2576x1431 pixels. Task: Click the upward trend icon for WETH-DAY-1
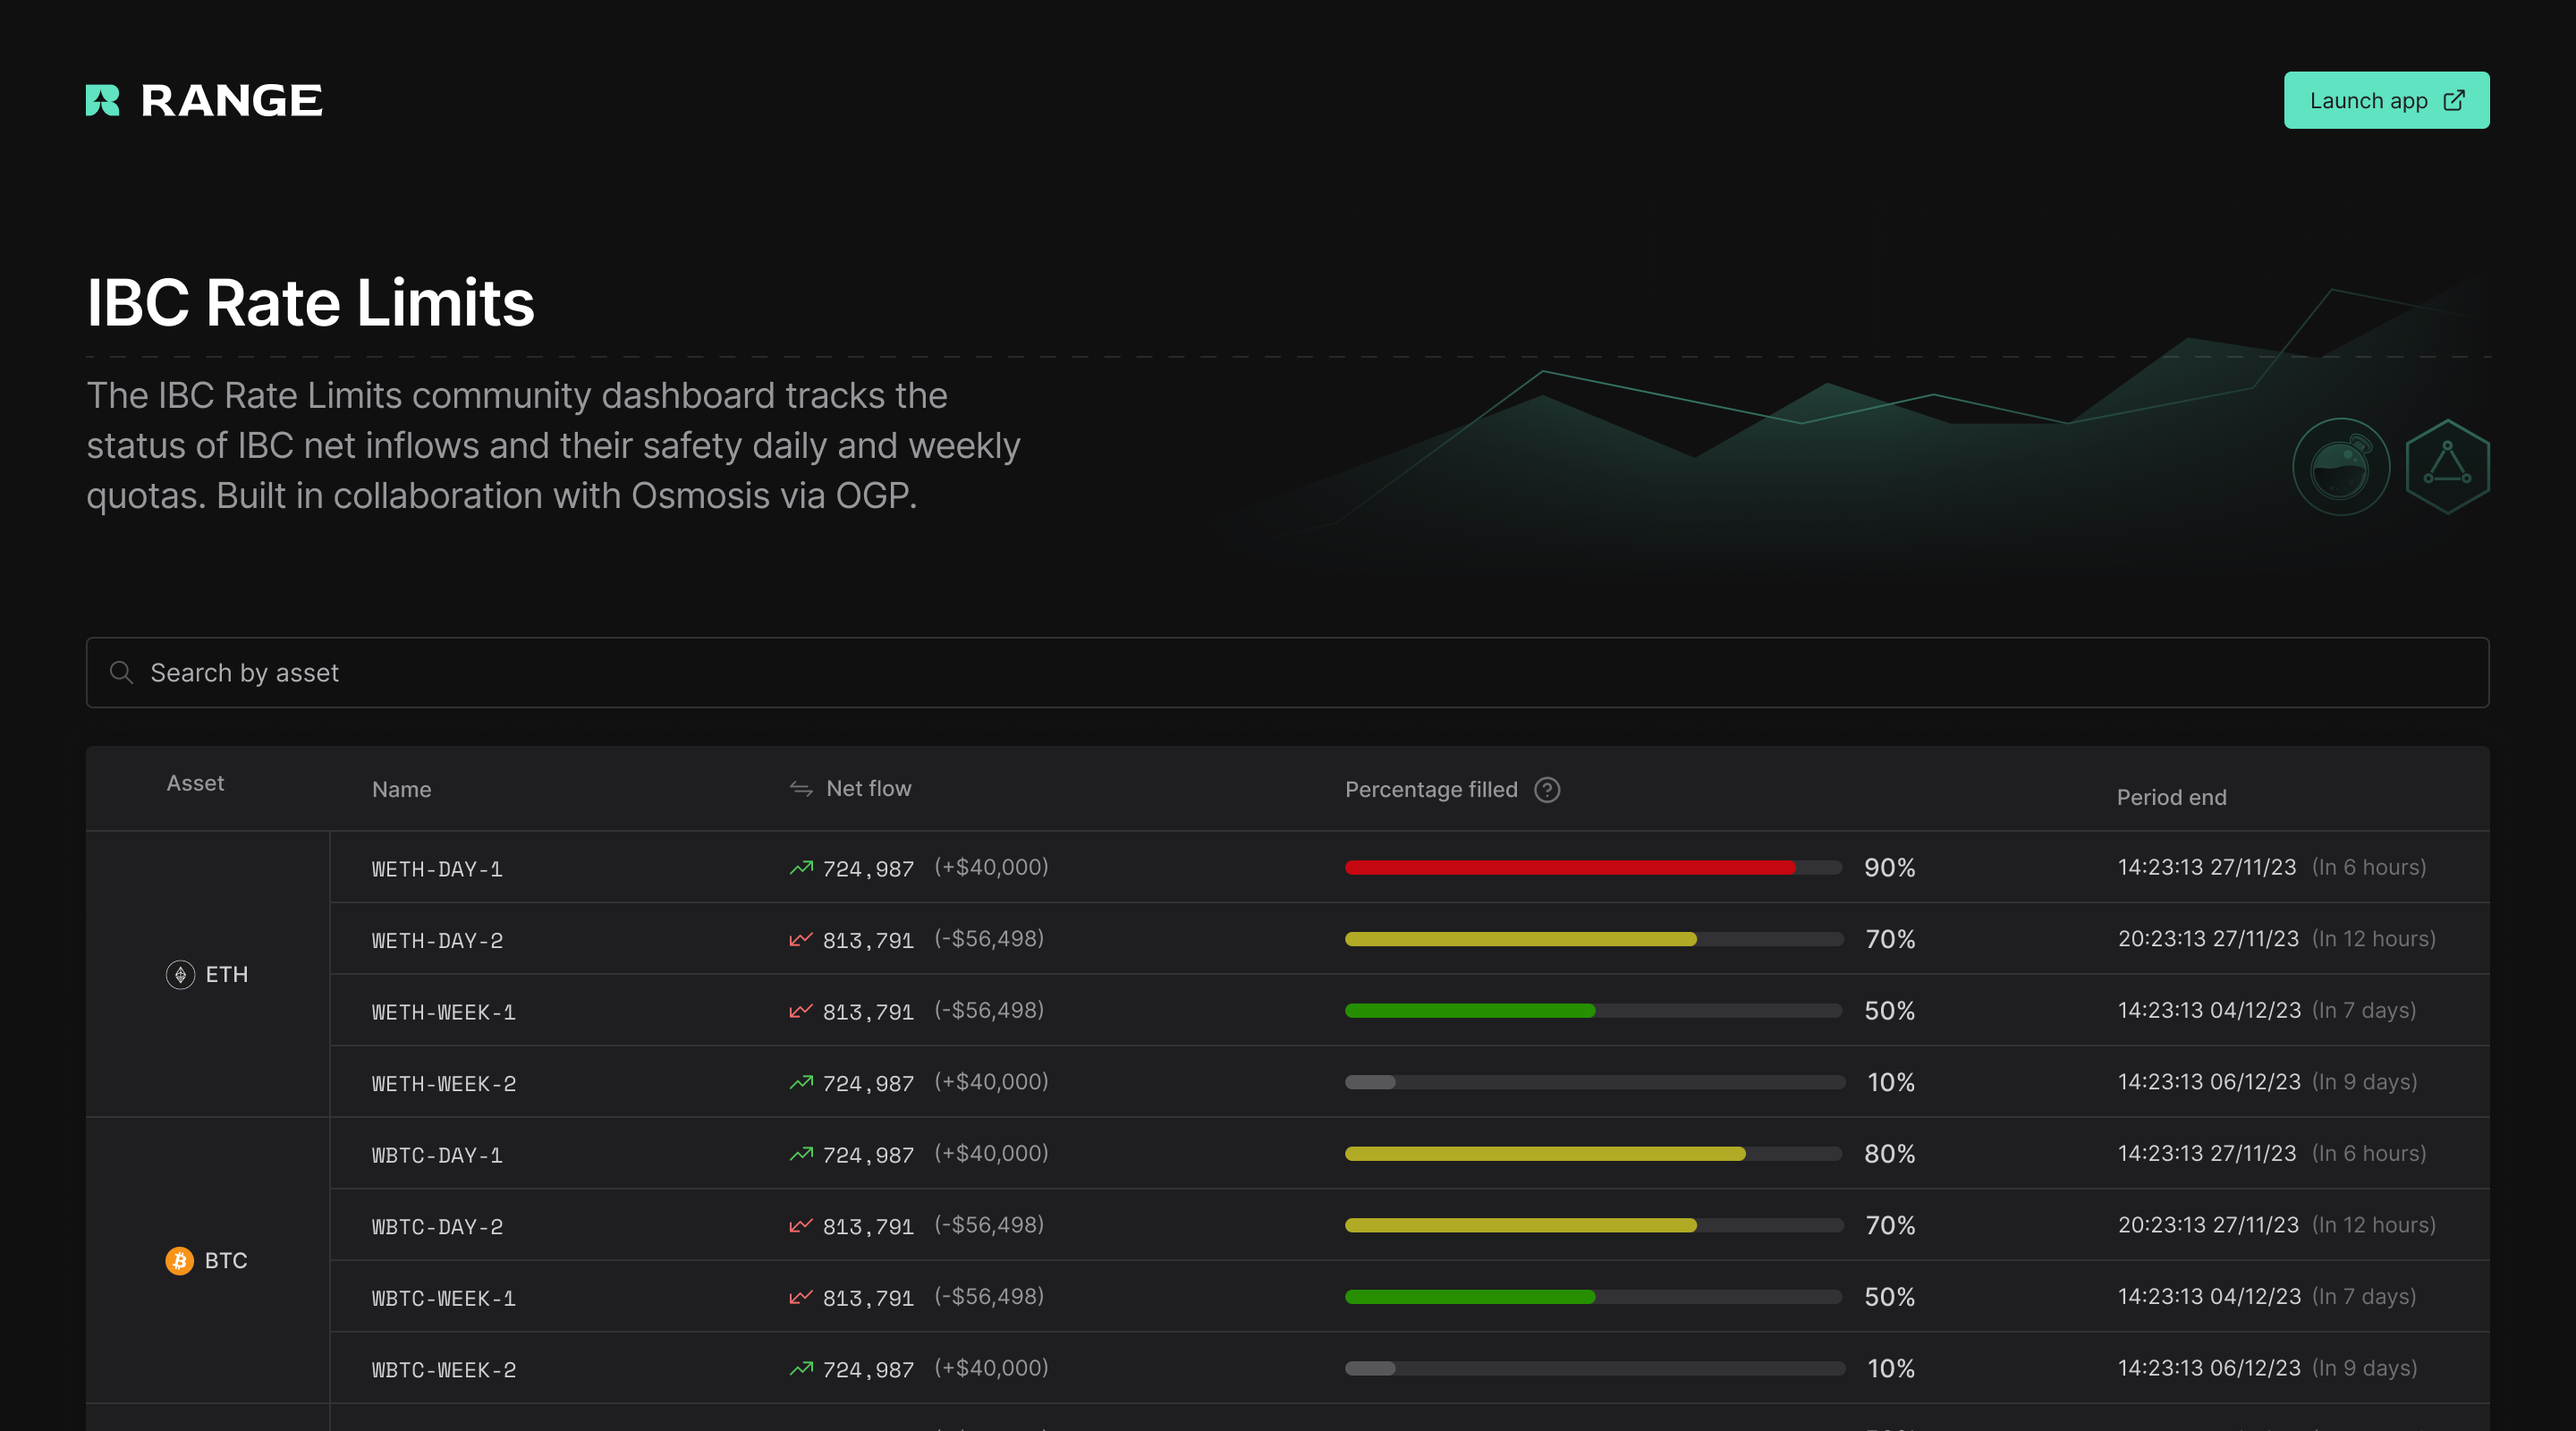(x=800, y=868)
